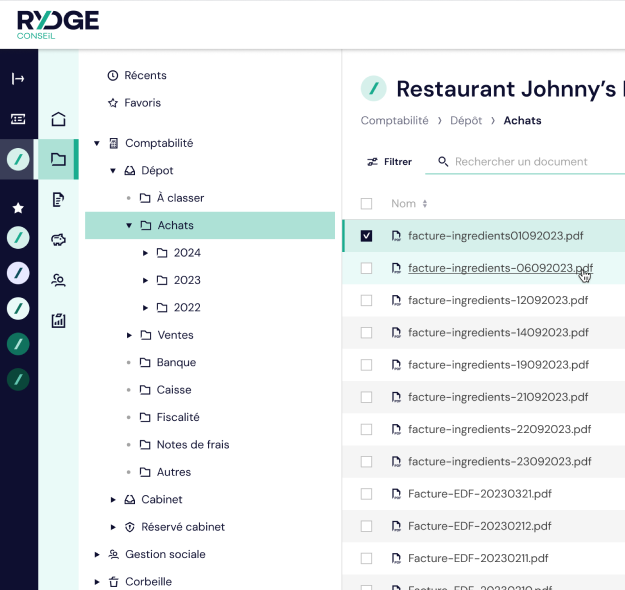Expand the 2024 folder
This screenshot has width=625, height=590.
[145, 253]
